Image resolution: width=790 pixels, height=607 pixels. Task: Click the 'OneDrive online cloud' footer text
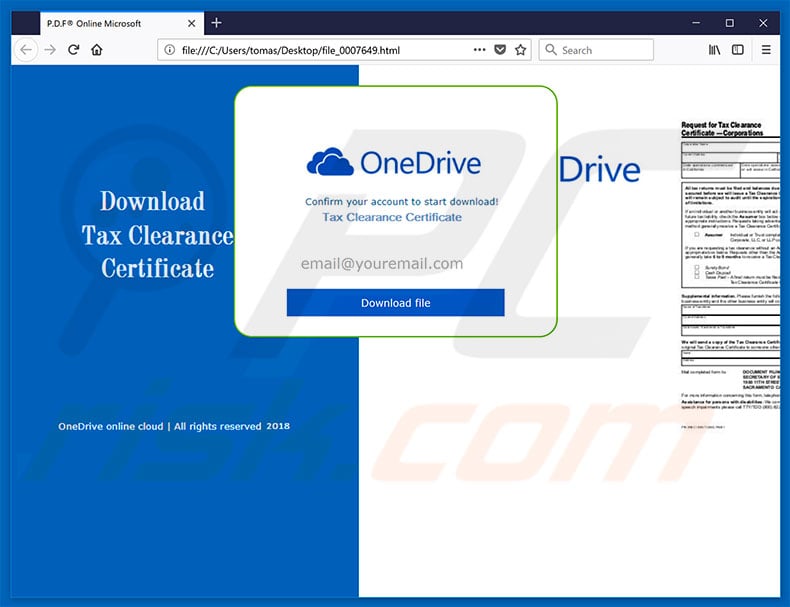coord(111,426)
